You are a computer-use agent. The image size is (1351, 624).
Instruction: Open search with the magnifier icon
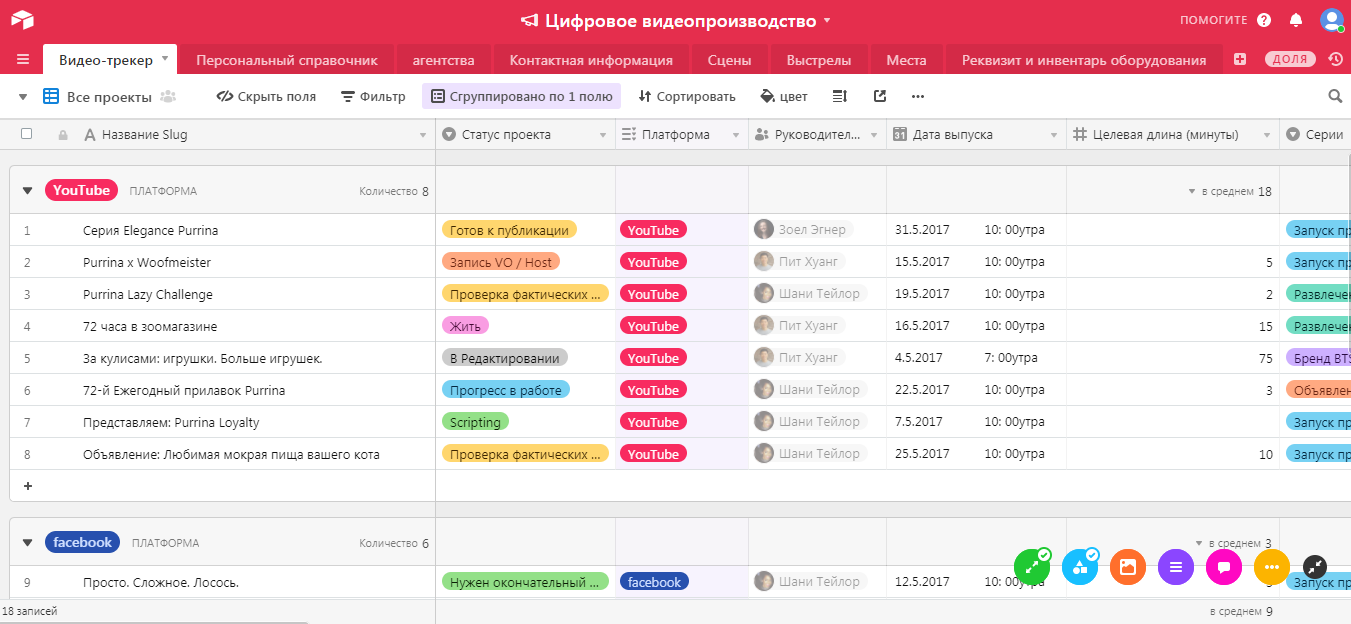(1335, 96)
